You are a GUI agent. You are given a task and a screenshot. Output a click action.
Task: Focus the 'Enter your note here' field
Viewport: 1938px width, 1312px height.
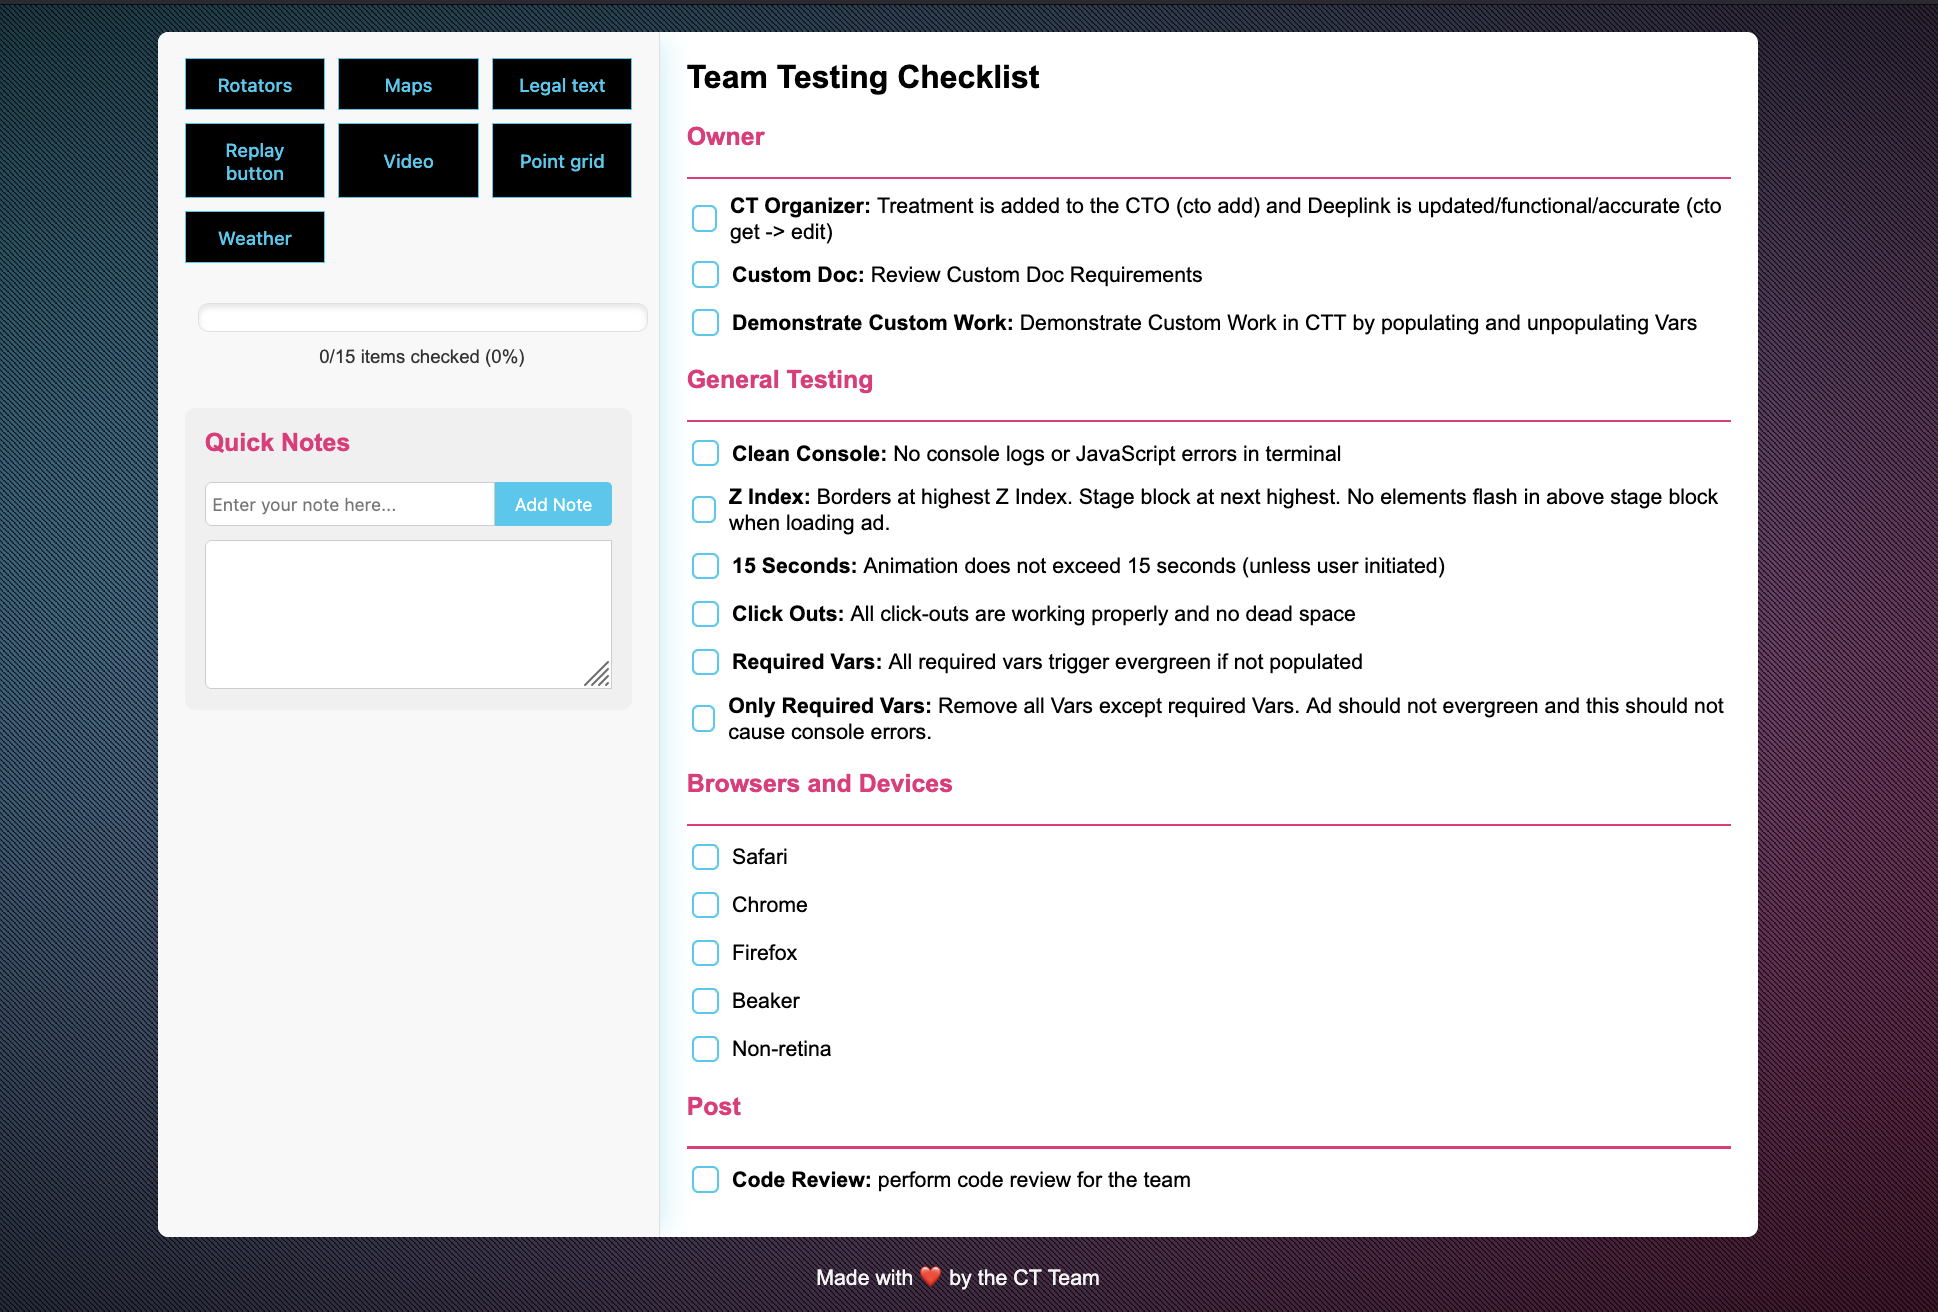[x=350, y=505]
